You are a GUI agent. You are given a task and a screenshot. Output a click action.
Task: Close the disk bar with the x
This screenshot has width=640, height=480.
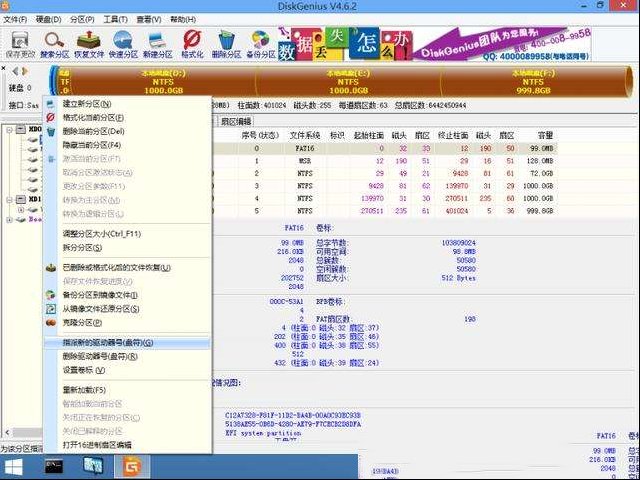4,69
